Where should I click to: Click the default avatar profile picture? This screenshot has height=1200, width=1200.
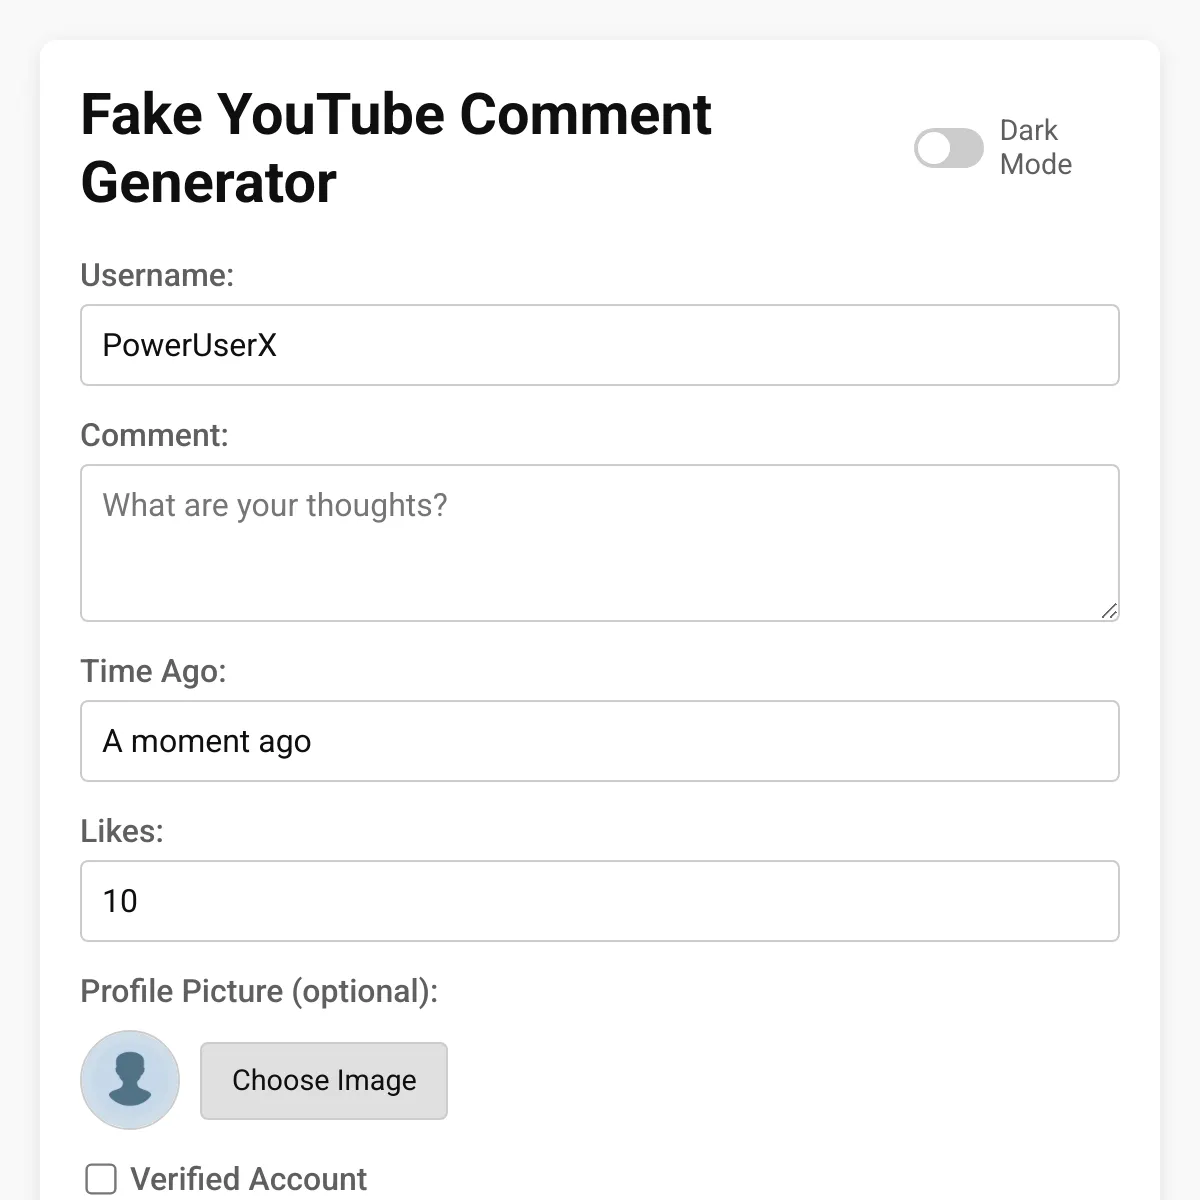(x=130, y=1080)
